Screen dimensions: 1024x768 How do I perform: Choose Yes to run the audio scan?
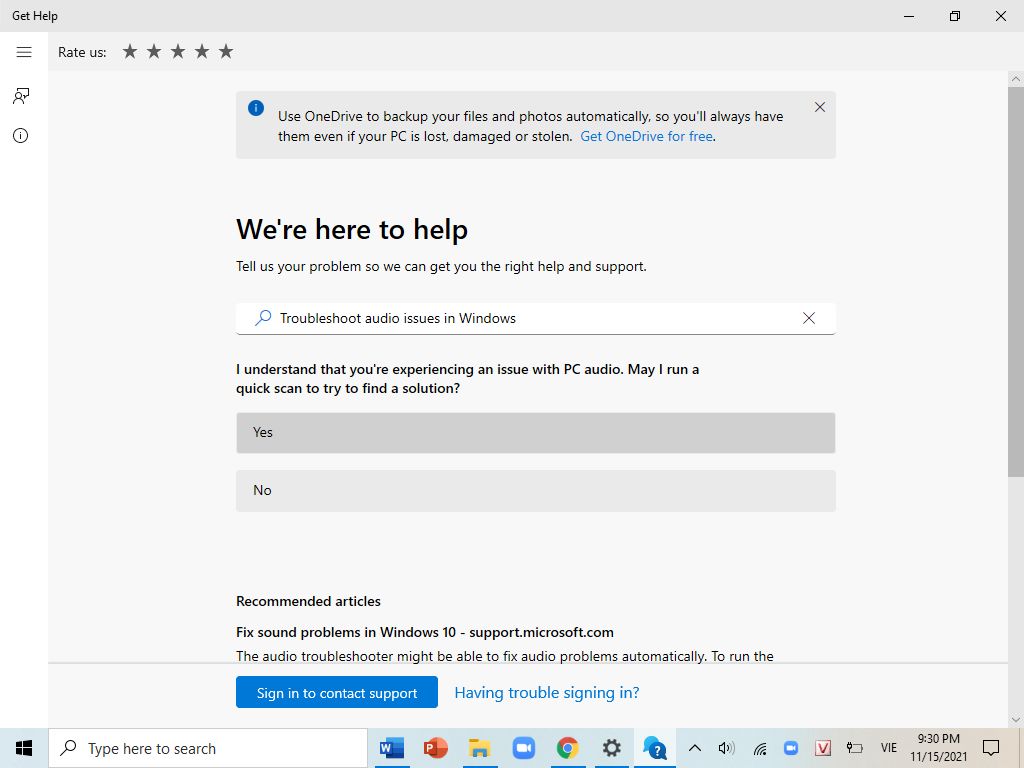click(x=535, y=433)
